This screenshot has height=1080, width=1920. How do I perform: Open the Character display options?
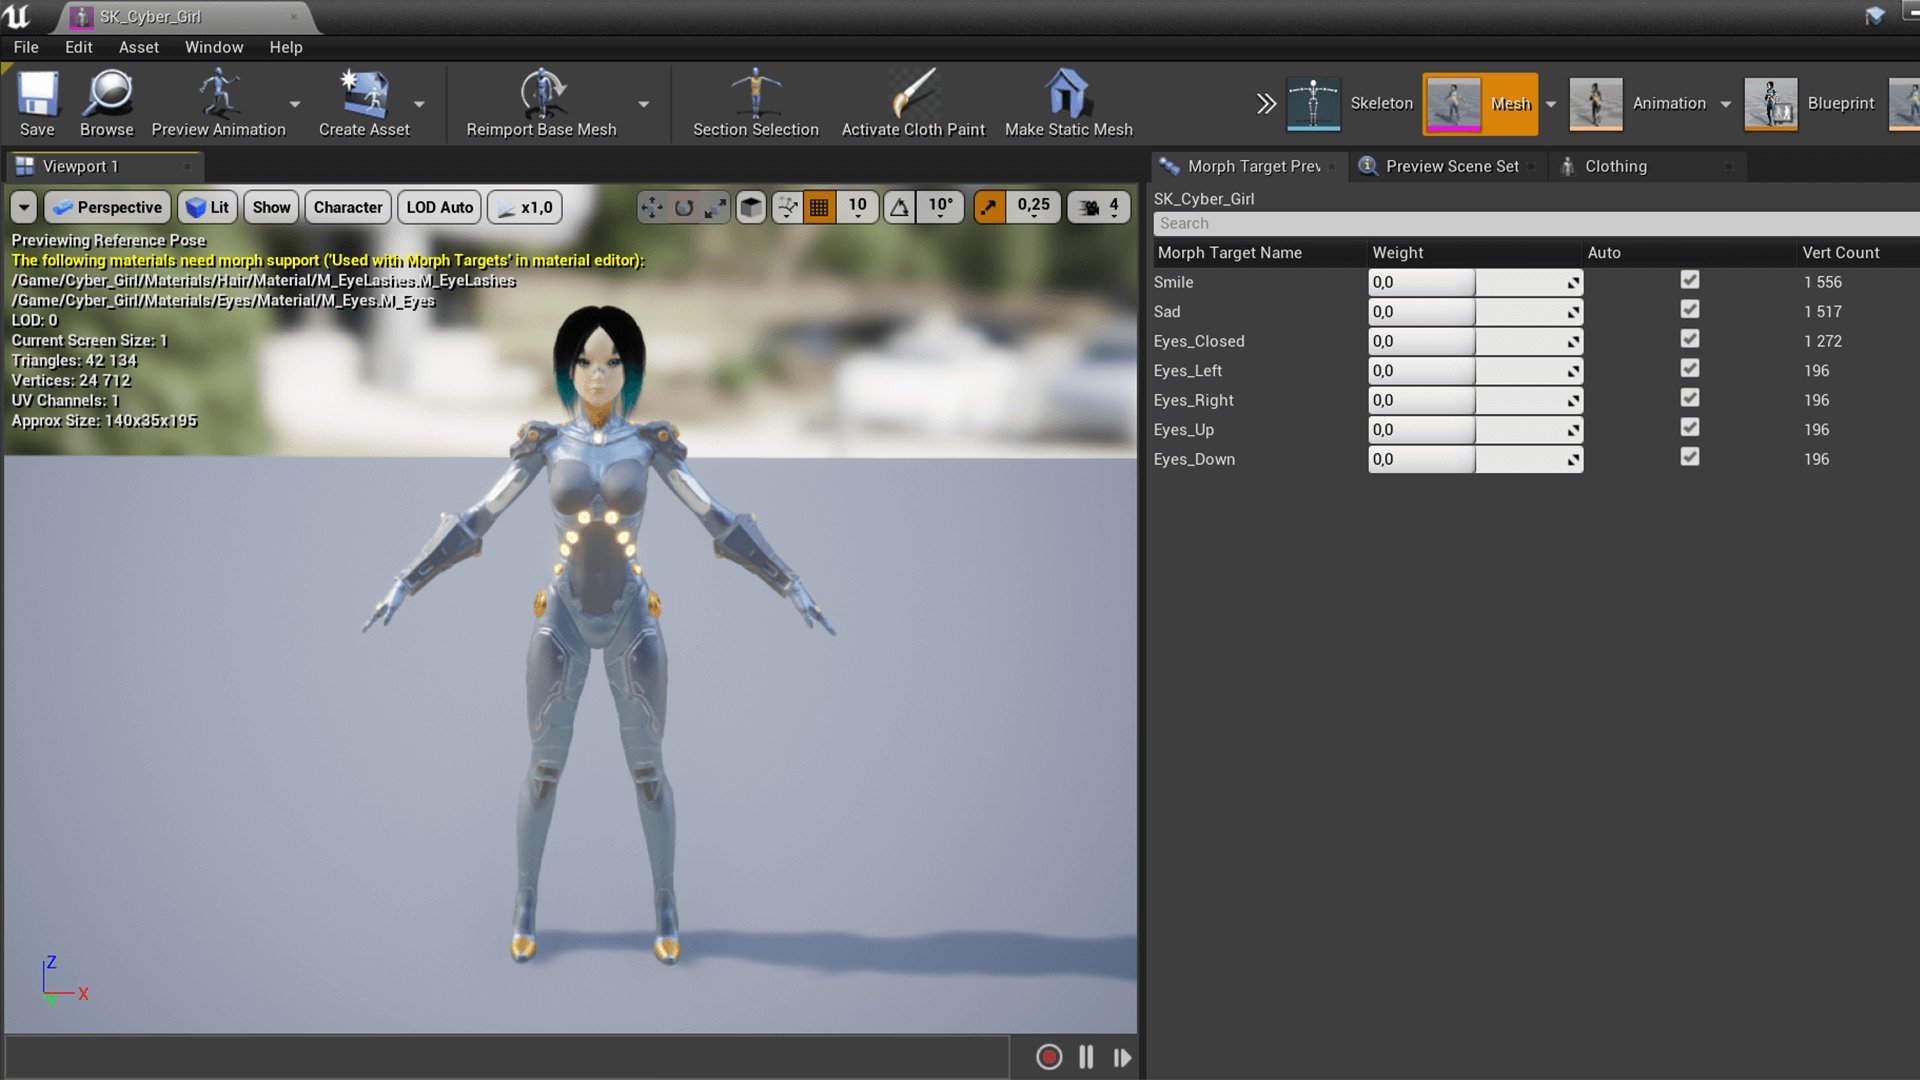tap(347, 207)
